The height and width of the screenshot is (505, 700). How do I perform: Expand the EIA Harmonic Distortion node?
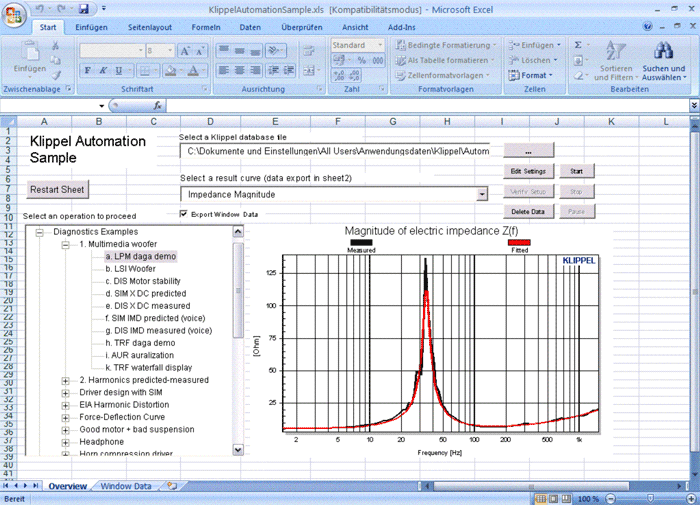(x=66, y=405)
